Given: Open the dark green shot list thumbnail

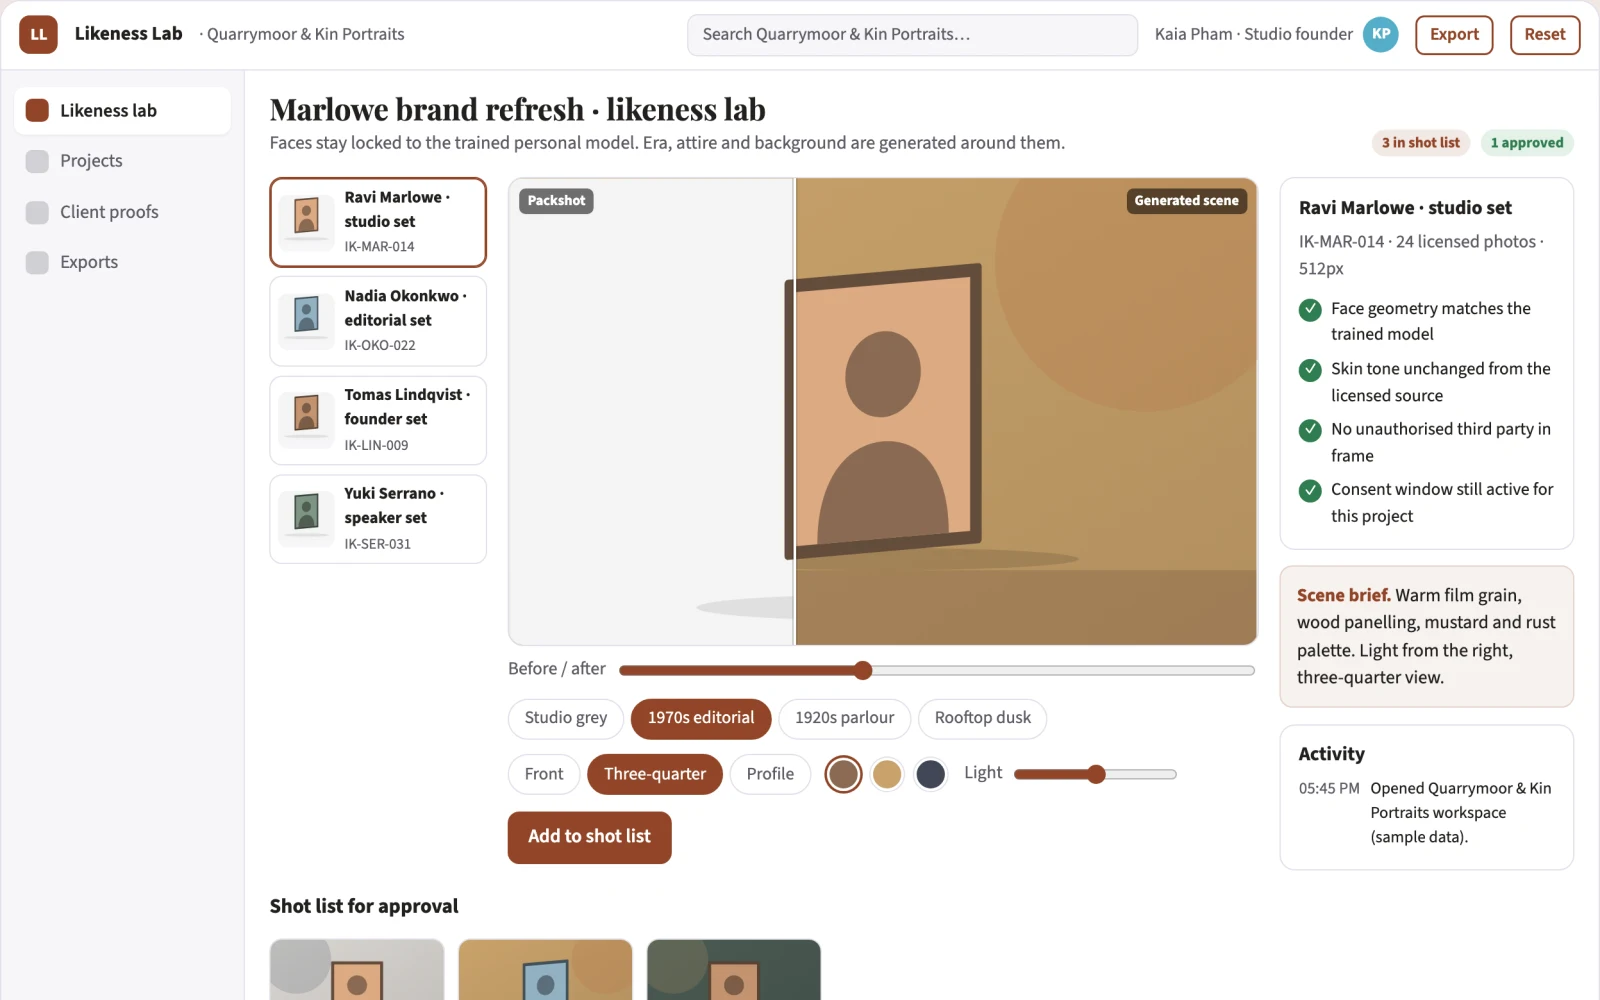Looking at the screenshot, I should click(734, 969).
